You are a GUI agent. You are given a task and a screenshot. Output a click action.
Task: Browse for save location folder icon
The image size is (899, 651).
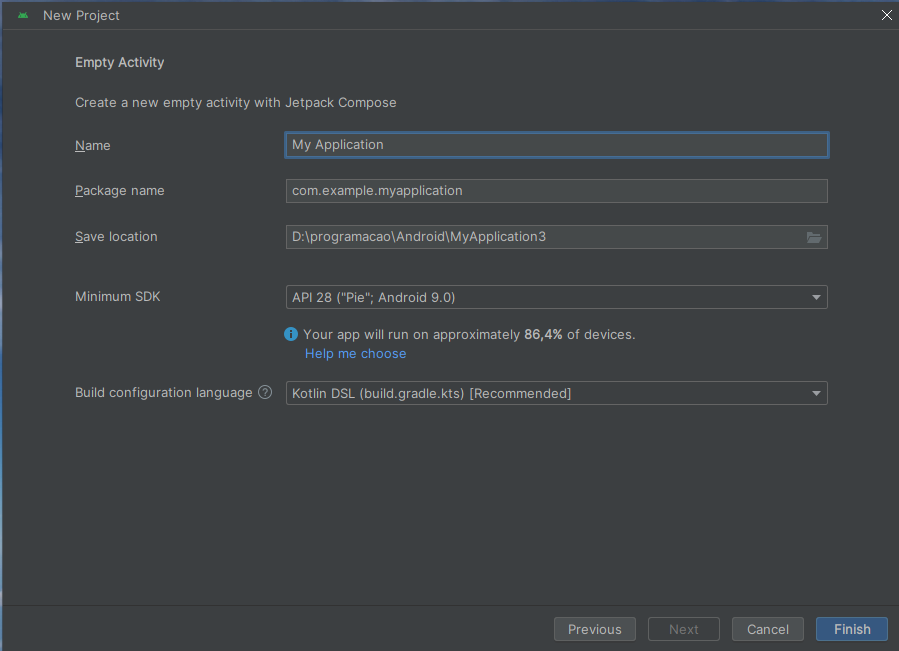pyautogui.click(x=814, y=237)
